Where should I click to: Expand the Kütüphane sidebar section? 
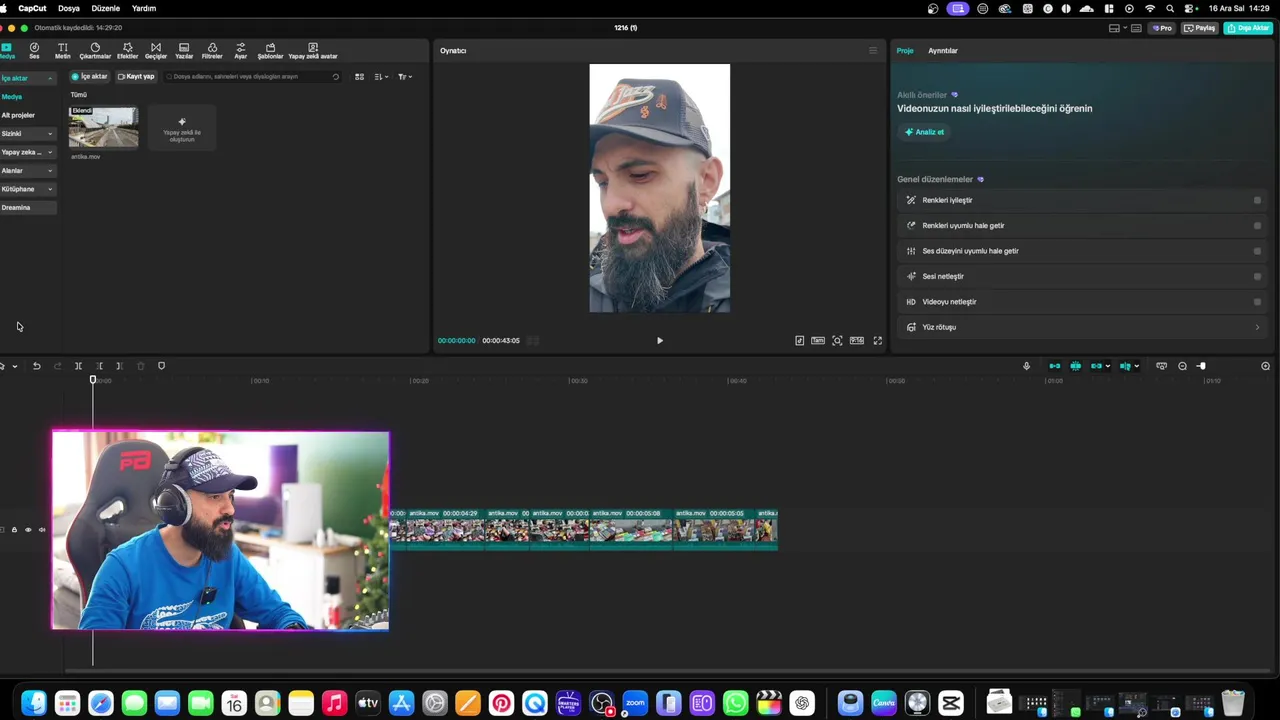tap(50, 189)
